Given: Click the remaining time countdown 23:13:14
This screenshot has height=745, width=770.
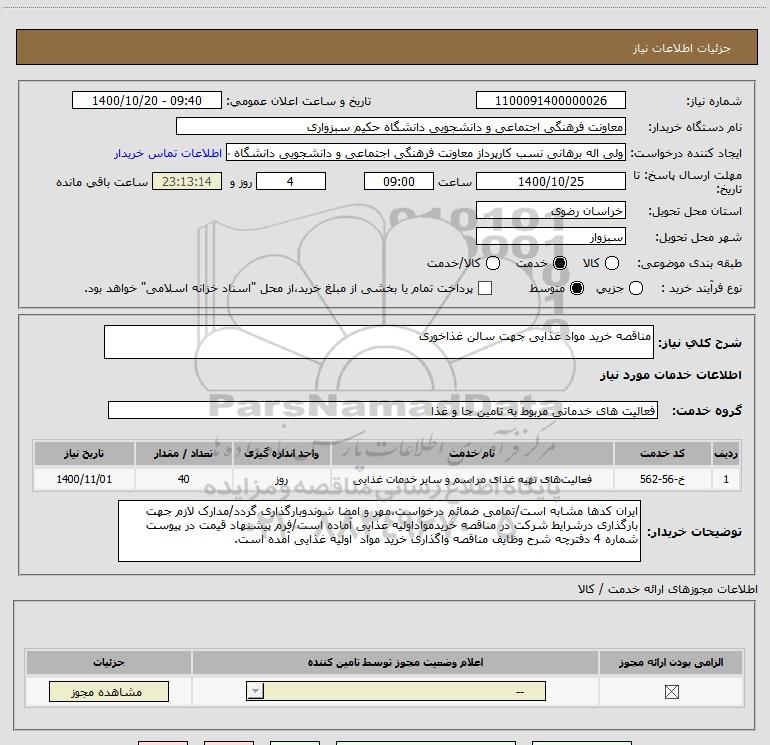Looking at the screenshot, I should pyautogui.click(x=187, y=181).
